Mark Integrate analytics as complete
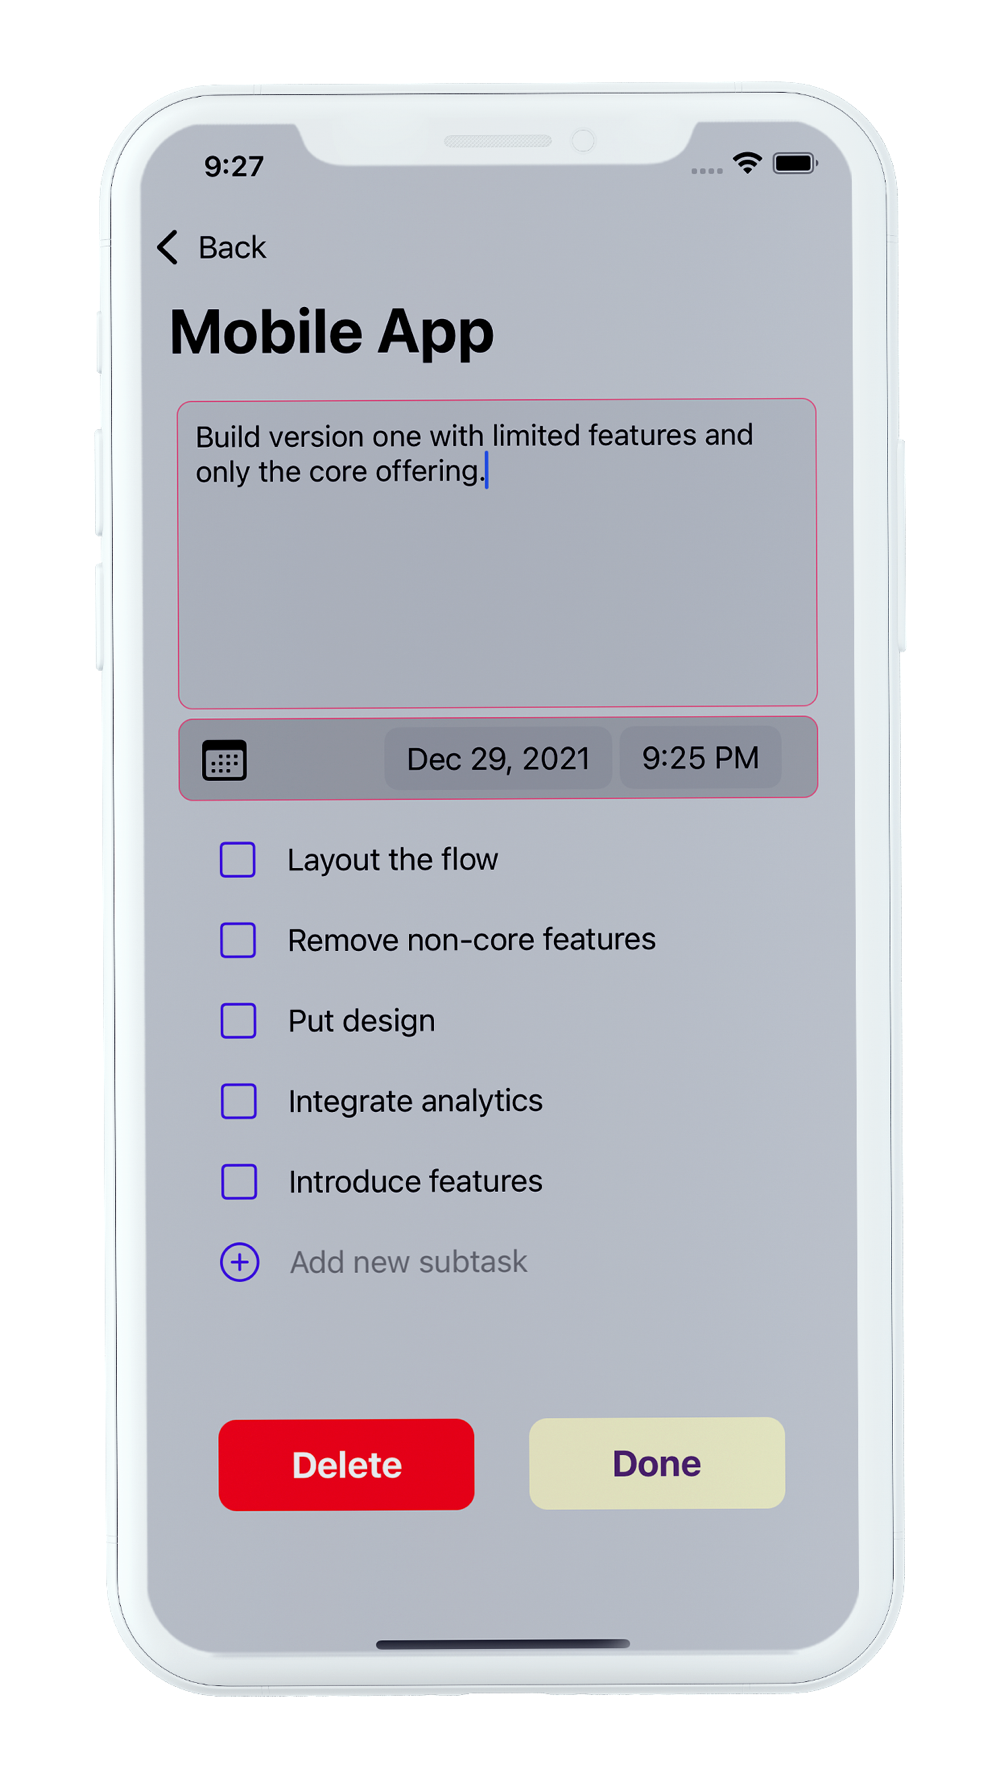 pos(239,1101)
